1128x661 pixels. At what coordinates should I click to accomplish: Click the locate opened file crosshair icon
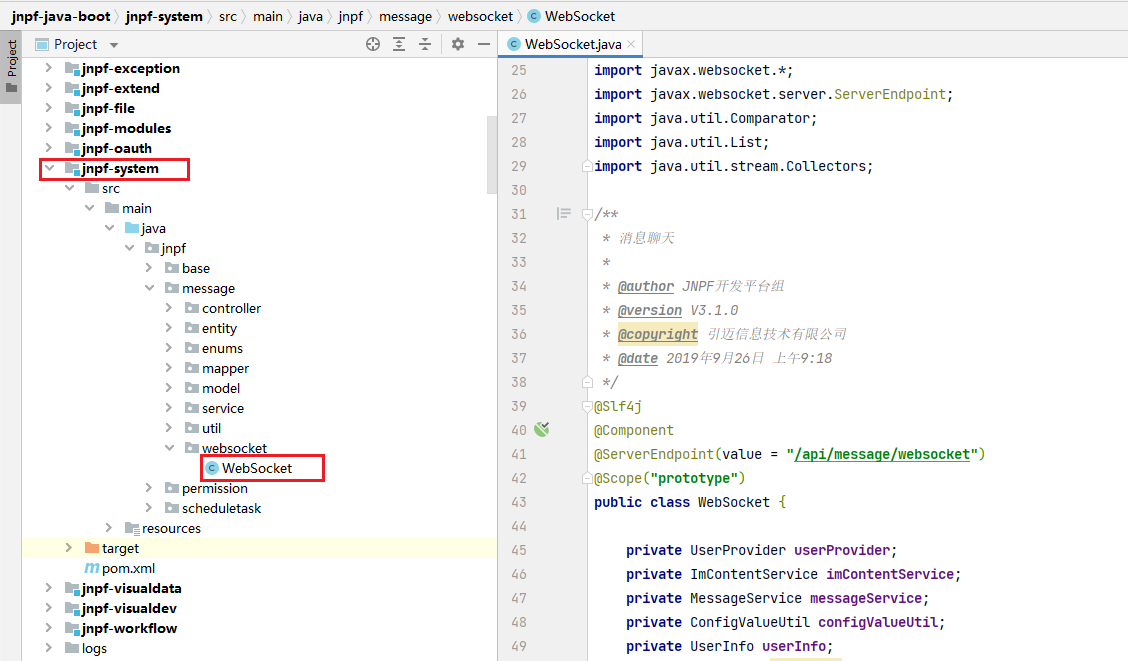pyautogui.click(x=373, y=44)
